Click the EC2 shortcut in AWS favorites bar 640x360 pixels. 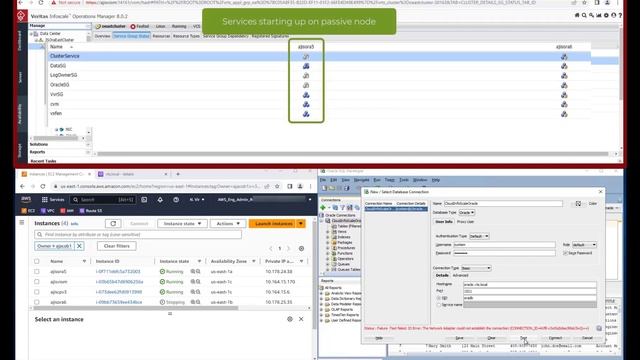click(x=28, y=211)
